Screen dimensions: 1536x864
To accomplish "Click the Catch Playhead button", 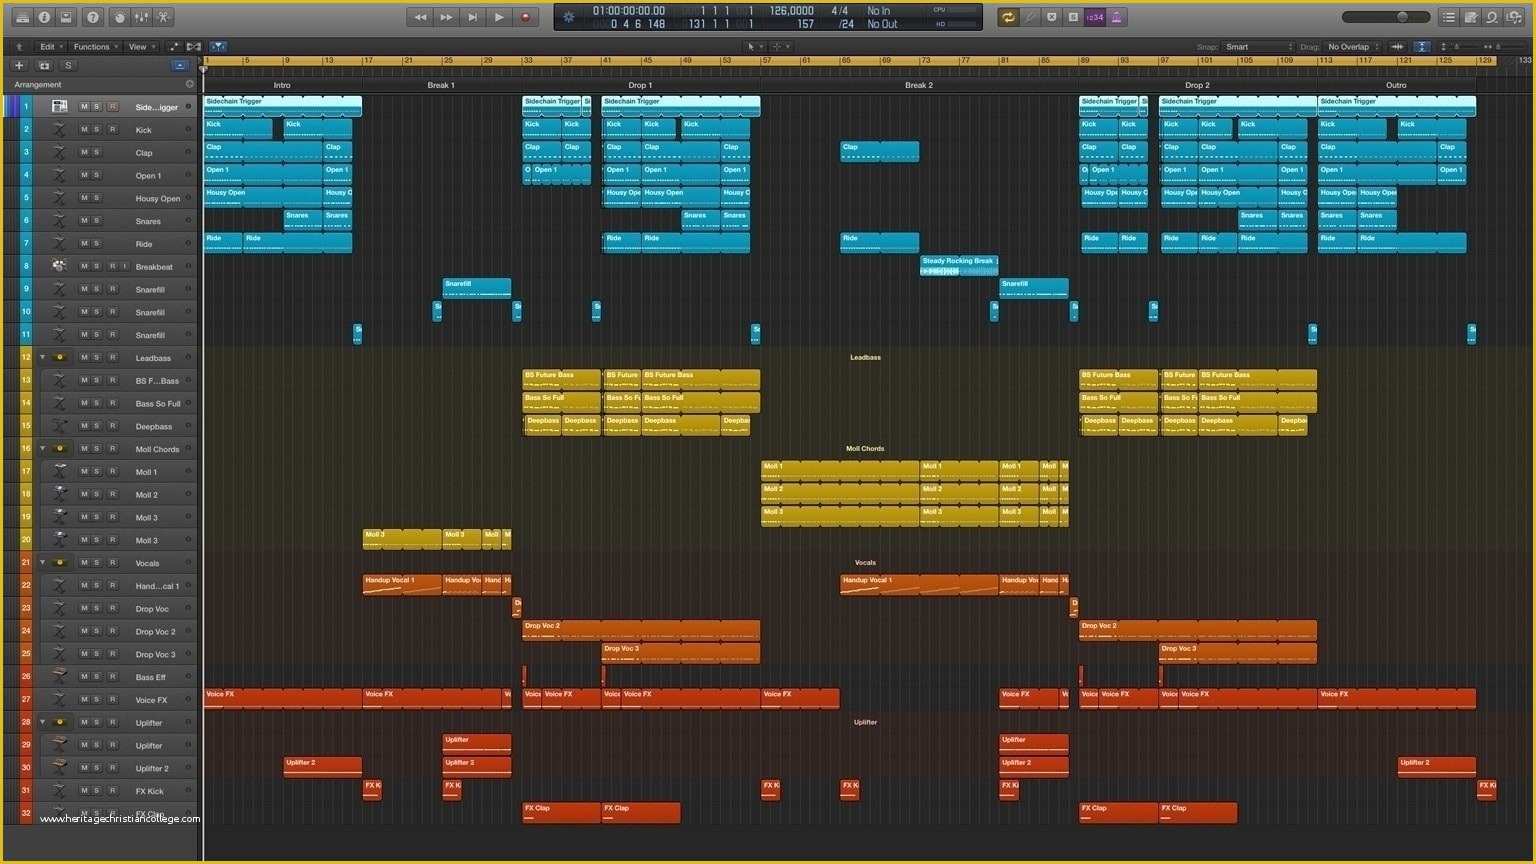I will tap(218, 47).
